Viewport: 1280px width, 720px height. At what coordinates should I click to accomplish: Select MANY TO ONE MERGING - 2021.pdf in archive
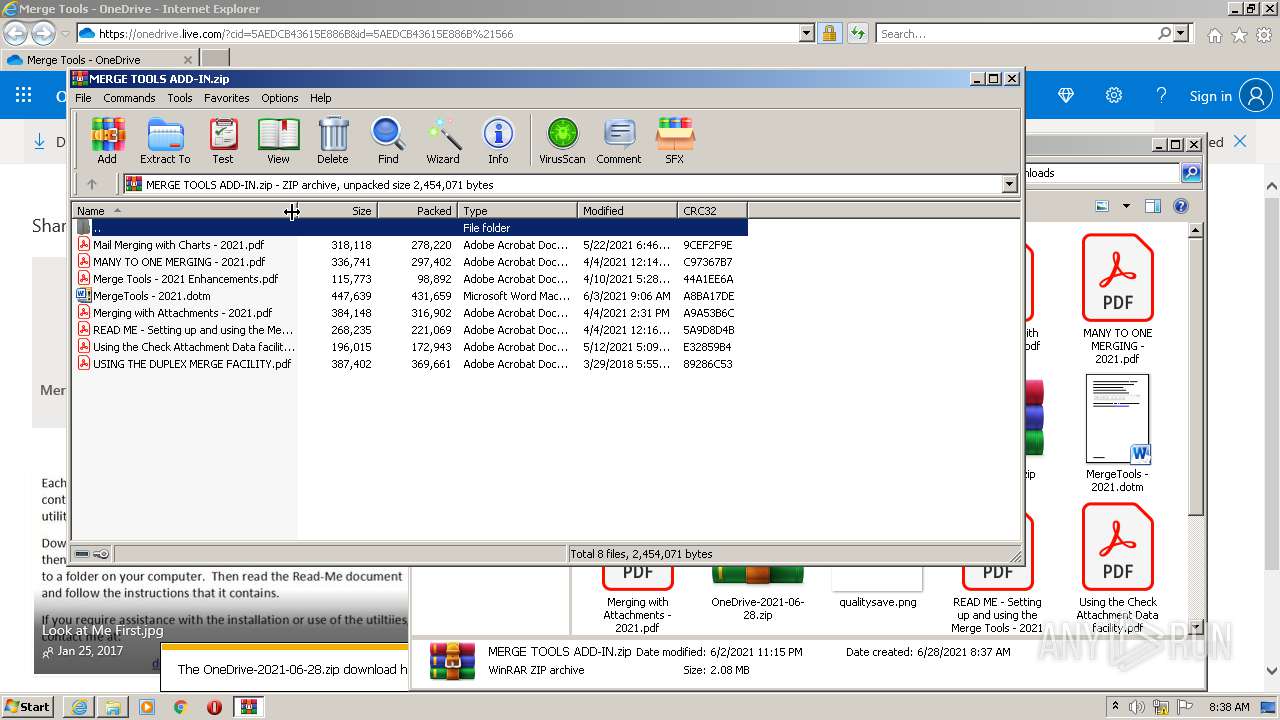pos(410,262)
